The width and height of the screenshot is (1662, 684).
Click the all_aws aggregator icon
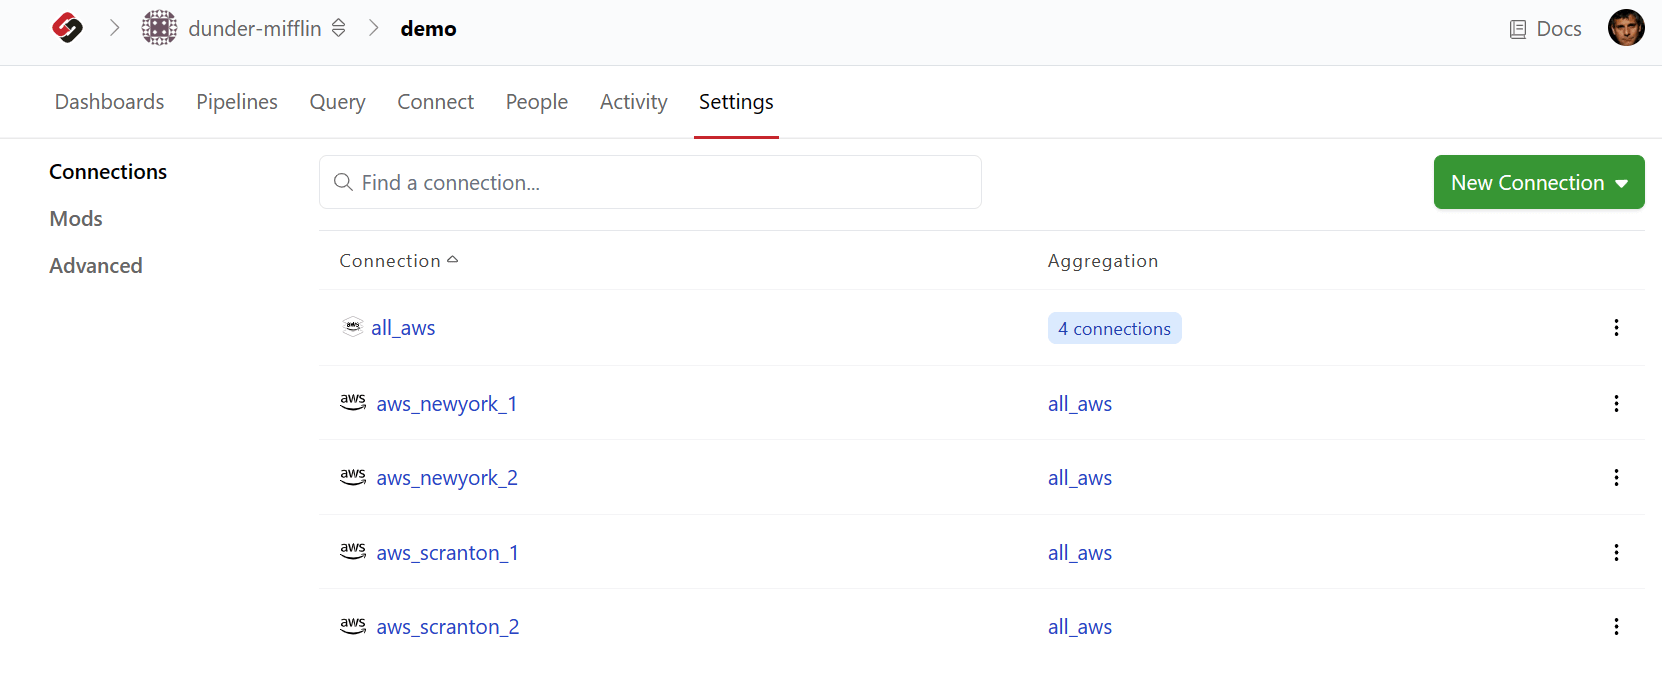point(353,327)
